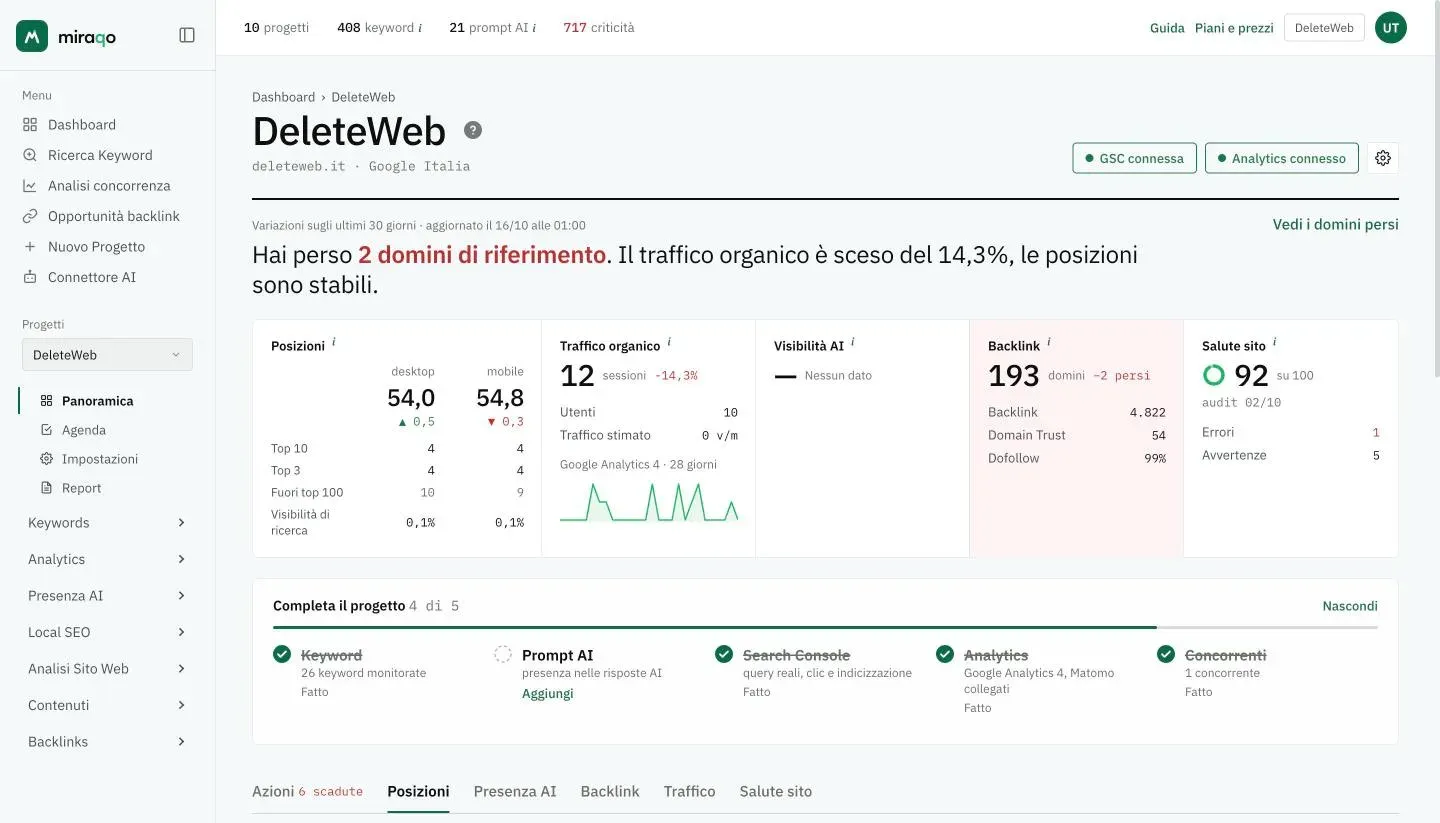Open the DeleteWeb project dropdown
The height and width of the screenshot is (823, 1440).
click(107, 355)
